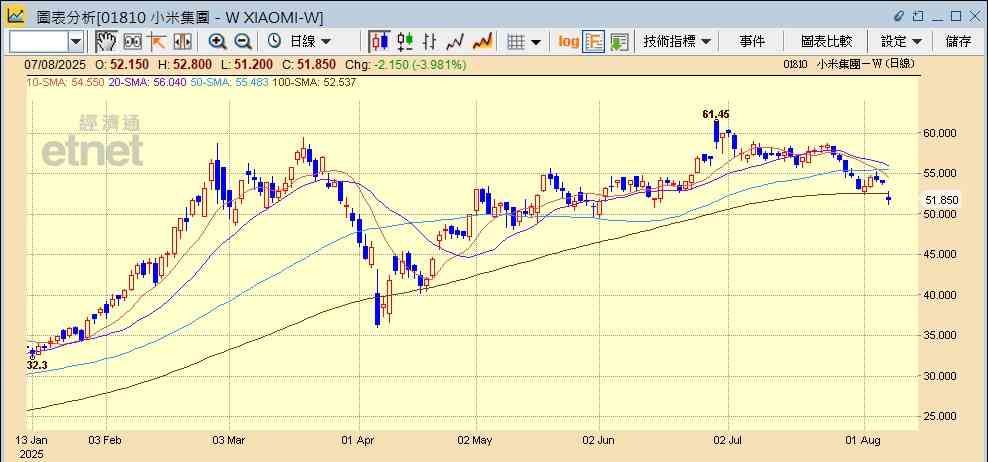
Task: Click the 01 Apr date axis label
Action: tap(359, 439)
